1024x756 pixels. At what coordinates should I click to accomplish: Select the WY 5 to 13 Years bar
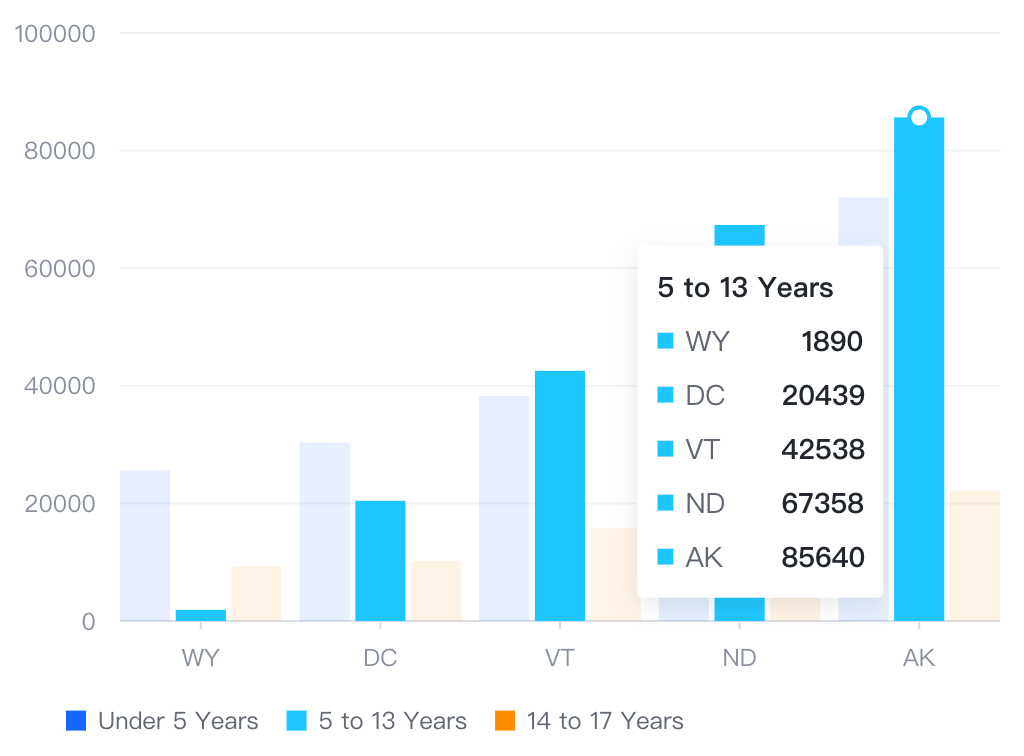[x=200, y=615]
